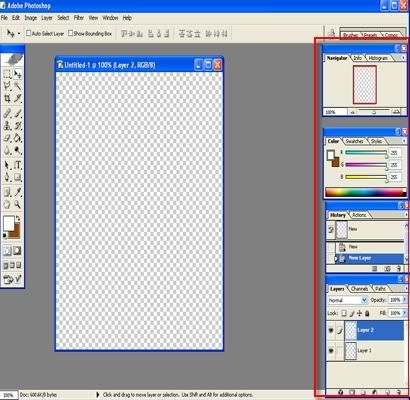Hide Layer 2 with its eye icon
Image resolution: width=410 pixels, height=400 pixels.
(331, 330)
